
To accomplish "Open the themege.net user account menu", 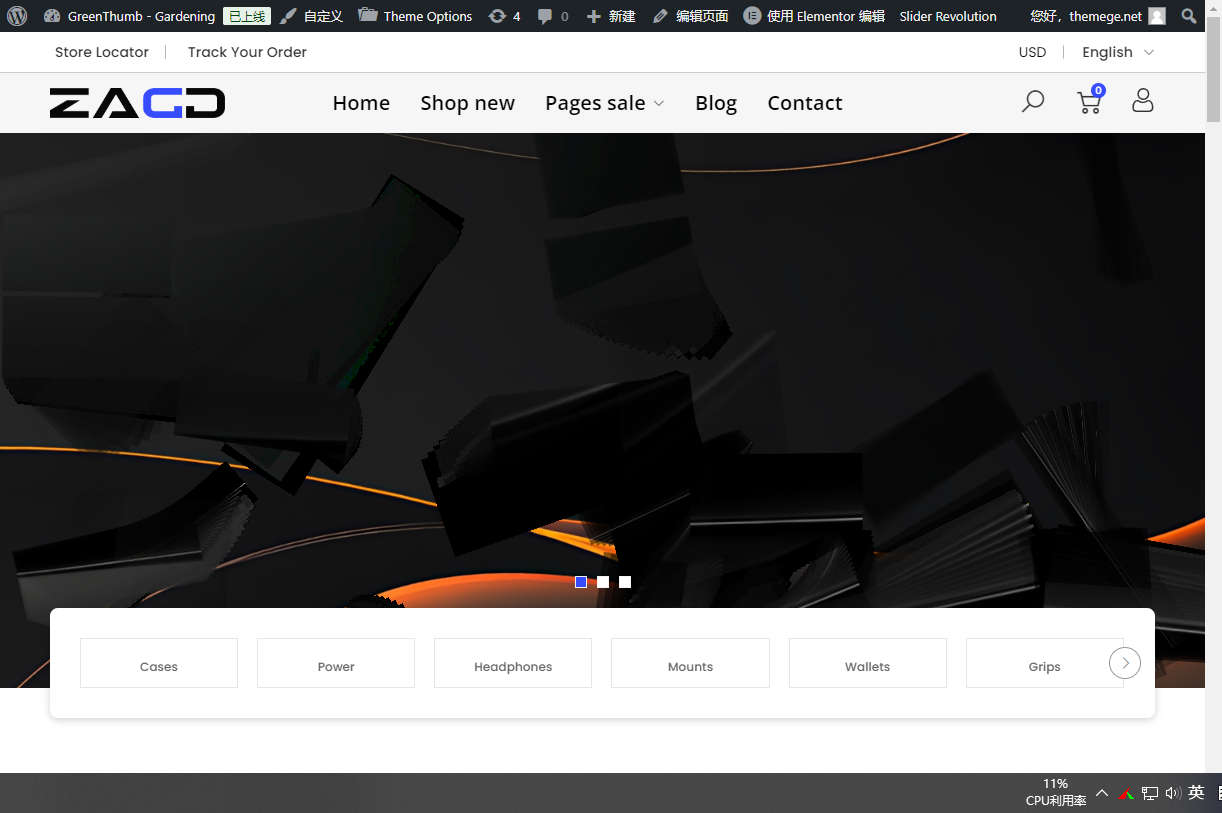I will coord(1098,16).
